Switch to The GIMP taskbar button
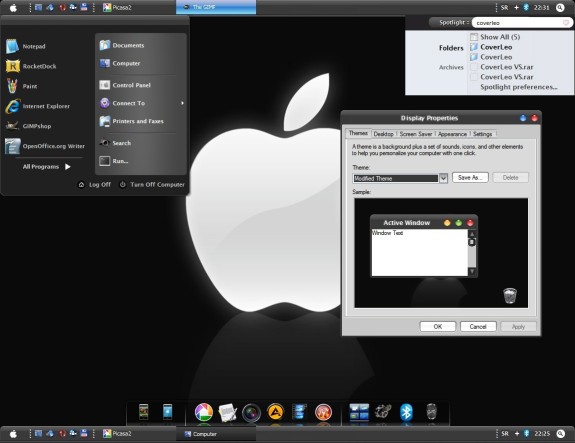The width and height of the screenshot is (575, 443). [216, 7]
